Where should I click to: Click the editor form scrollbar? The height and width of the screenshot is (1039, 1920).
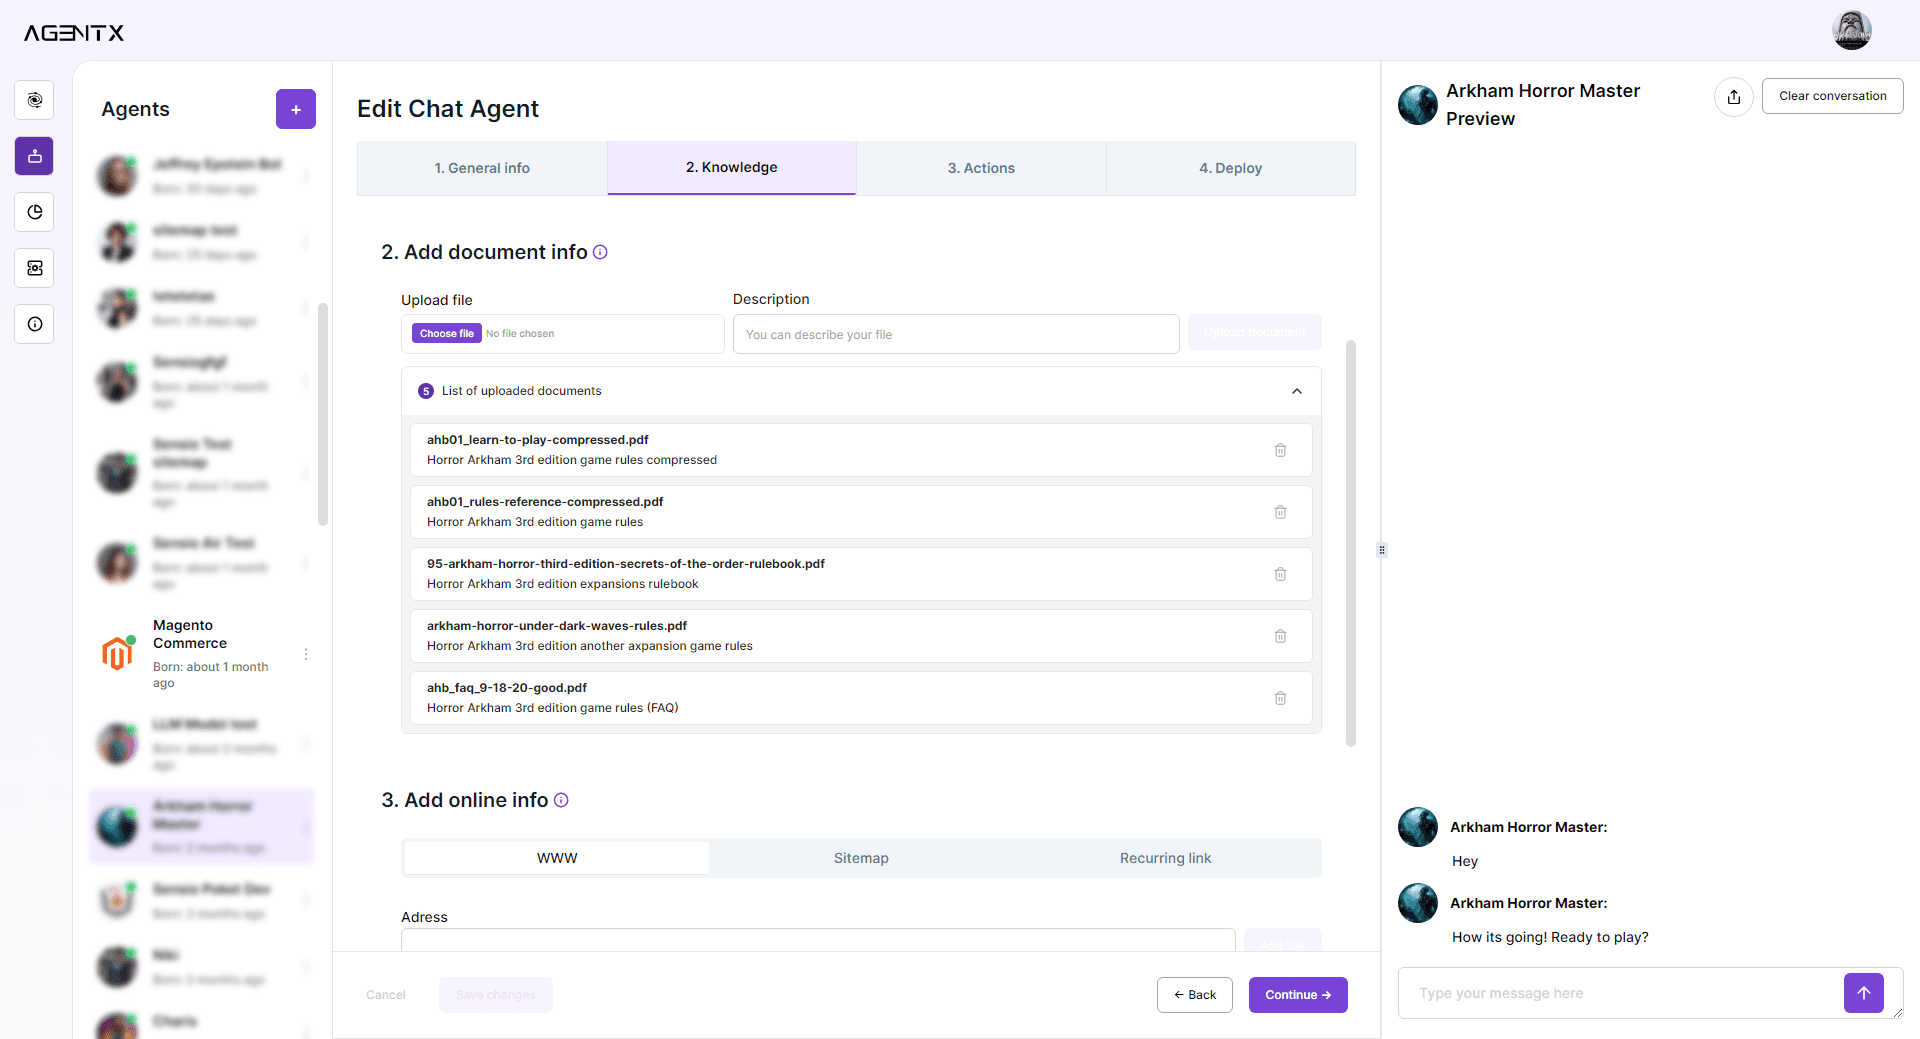coord(1351,543)
